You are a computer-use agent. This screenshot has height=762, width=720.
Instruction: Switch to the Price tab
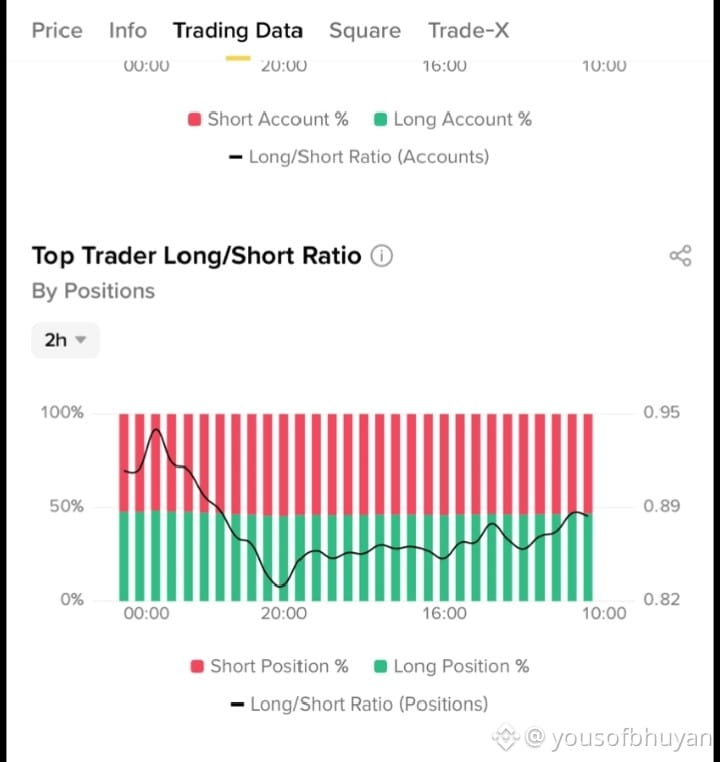(57, 31)
